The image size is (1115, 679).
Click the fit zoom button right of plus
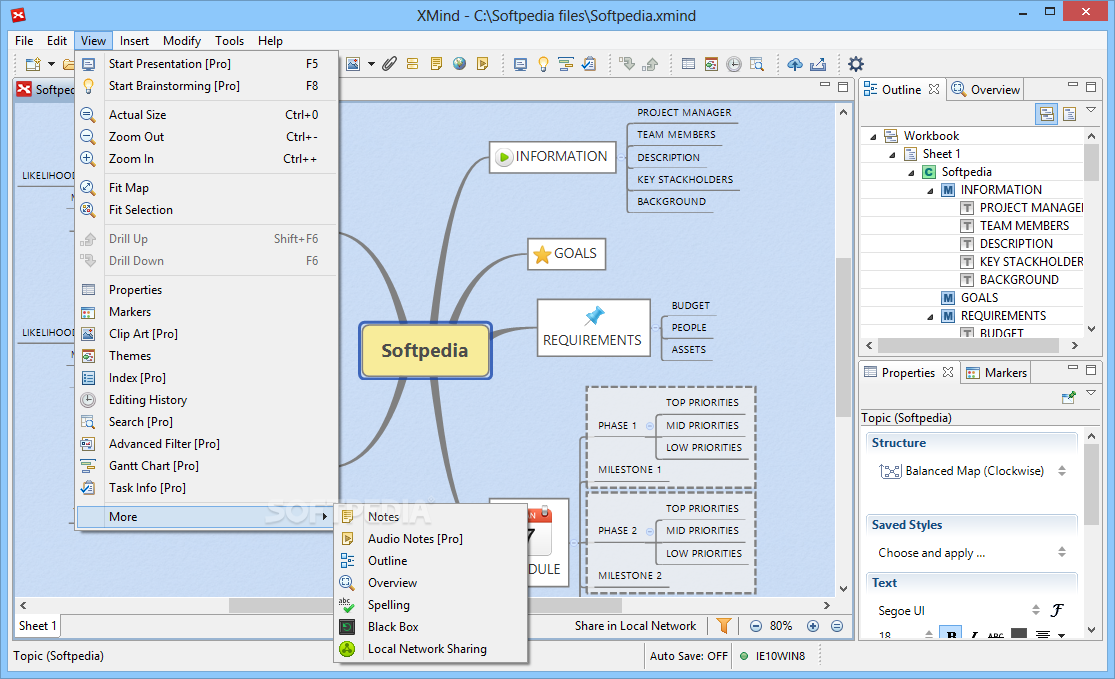pyautogui.click(x=837, y=626)
